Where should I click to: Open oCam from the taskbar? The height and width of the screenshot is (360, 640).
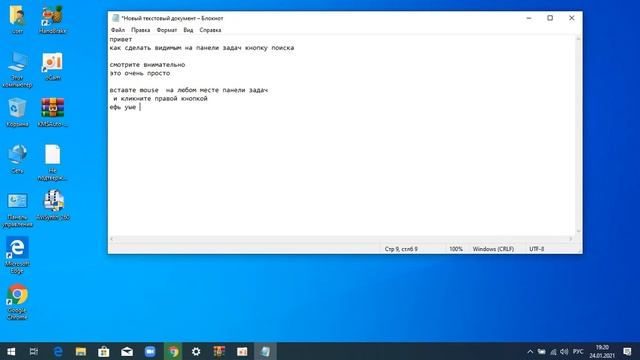(x=242, y=351)
